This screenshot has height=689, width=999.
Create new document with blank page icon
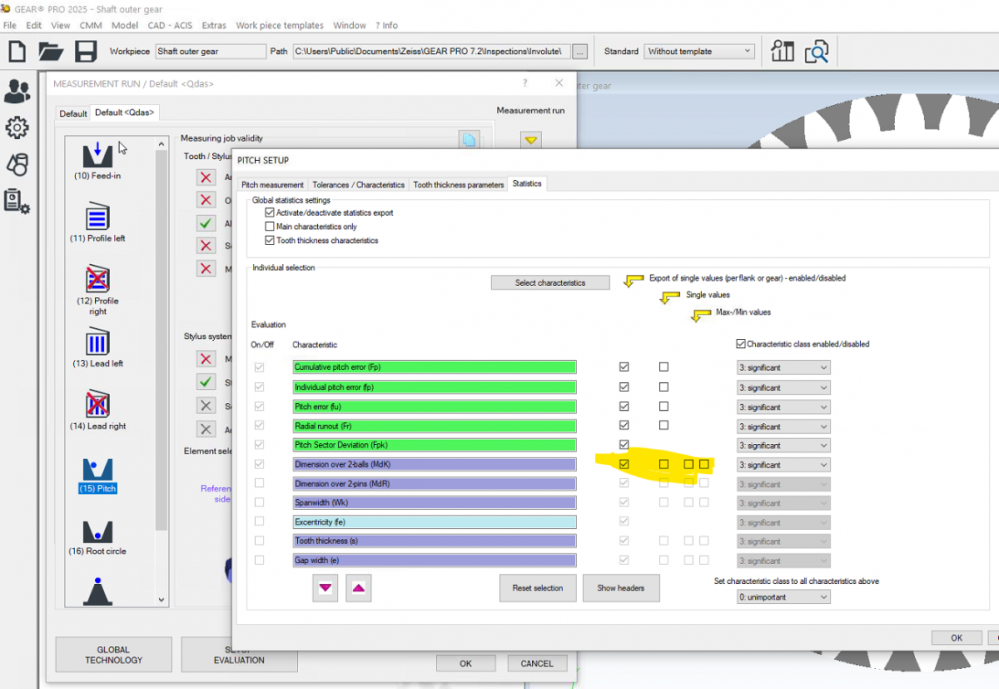click(x=17, y=51)
